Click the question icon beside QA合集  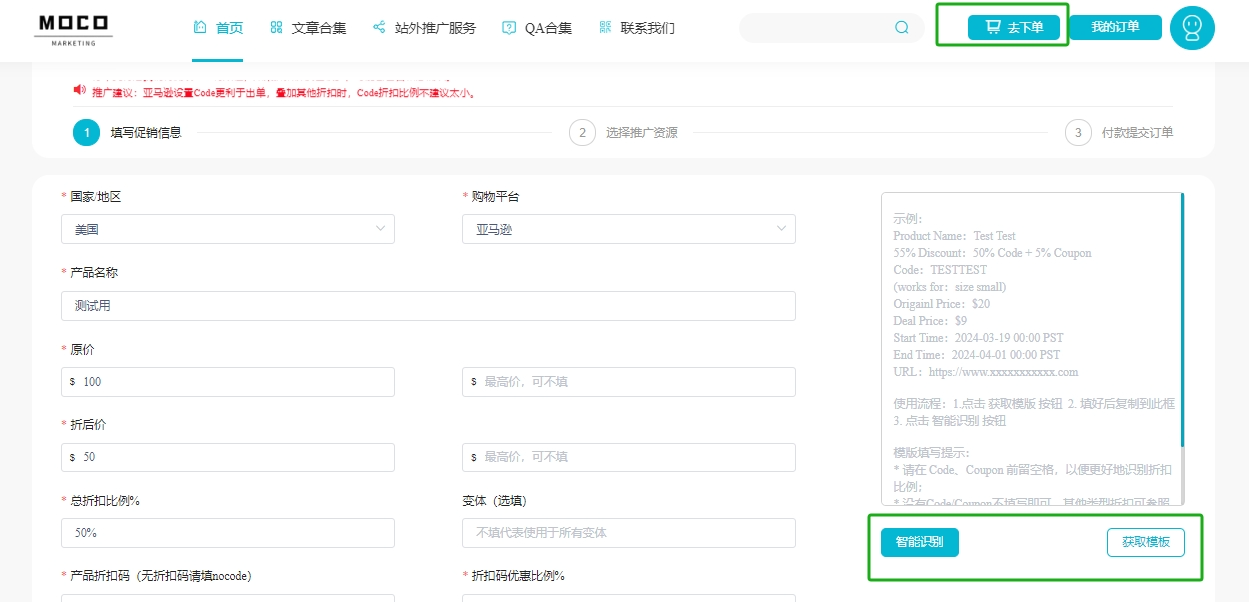coord(509,27)
